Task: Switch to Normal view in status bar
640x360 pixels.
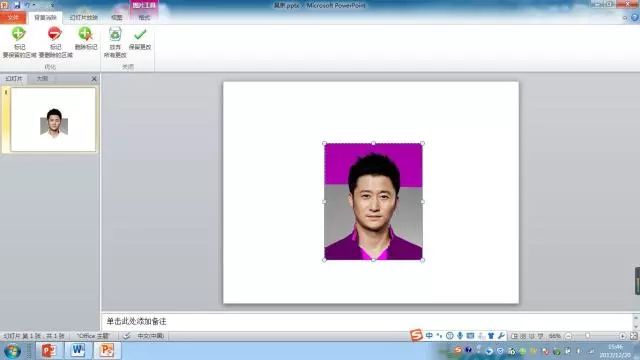Action: tap(514, 336)
